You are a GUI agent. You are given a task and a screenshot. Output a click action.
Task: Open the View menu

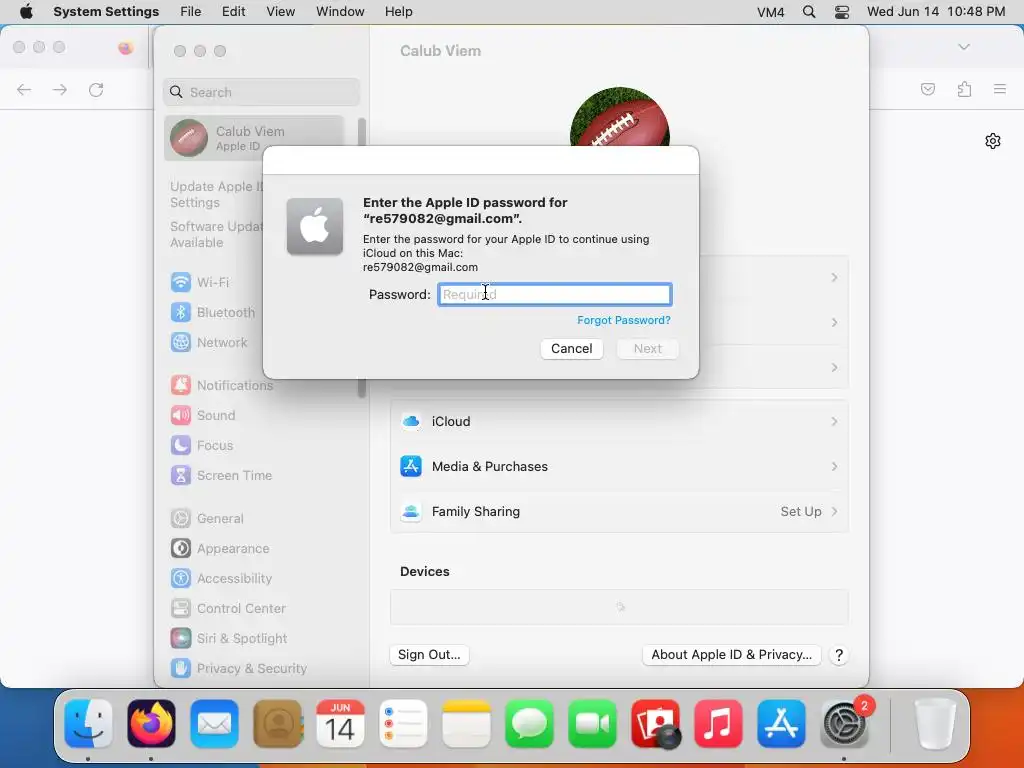pos(280,12)
